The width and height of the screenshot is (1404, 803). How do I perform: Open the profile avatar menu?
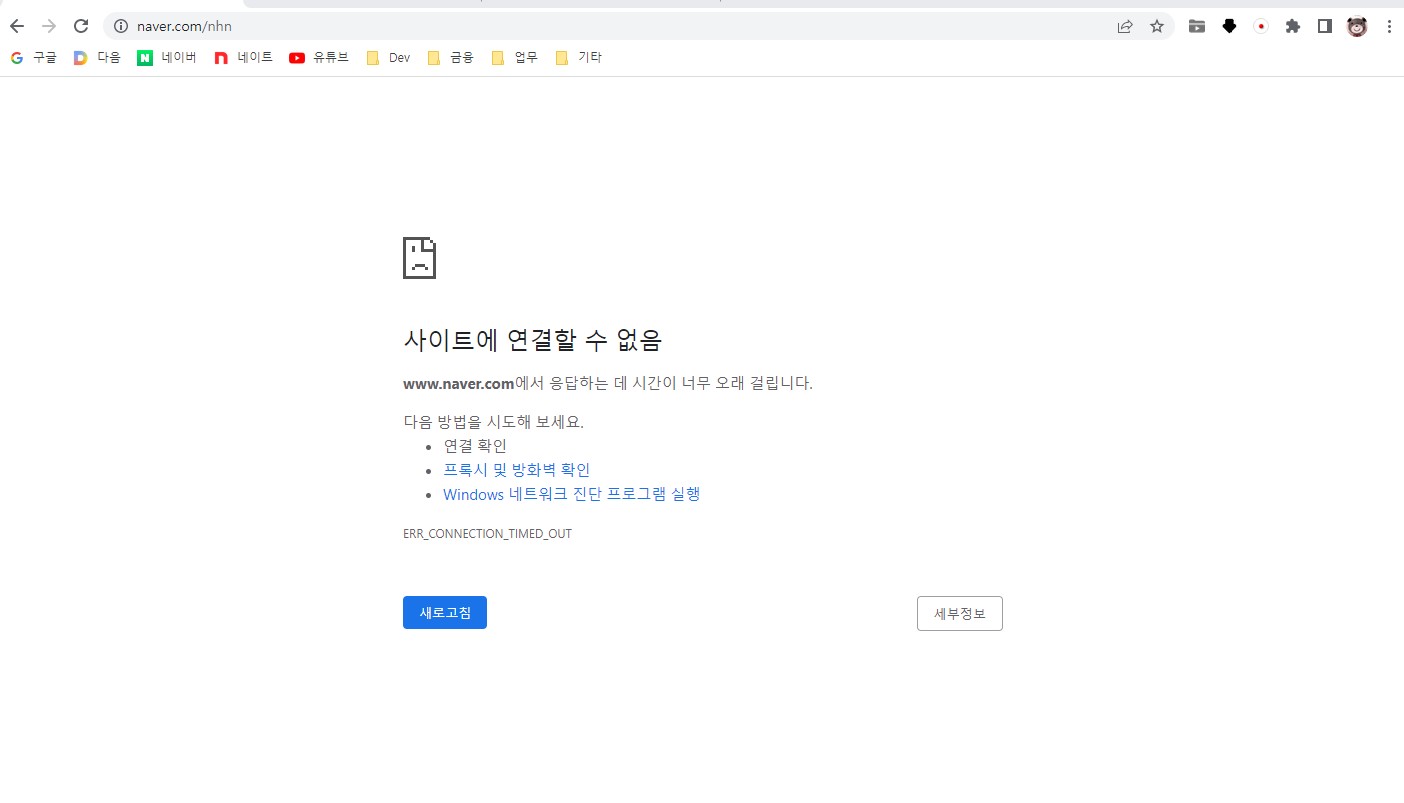point(1357,26)
